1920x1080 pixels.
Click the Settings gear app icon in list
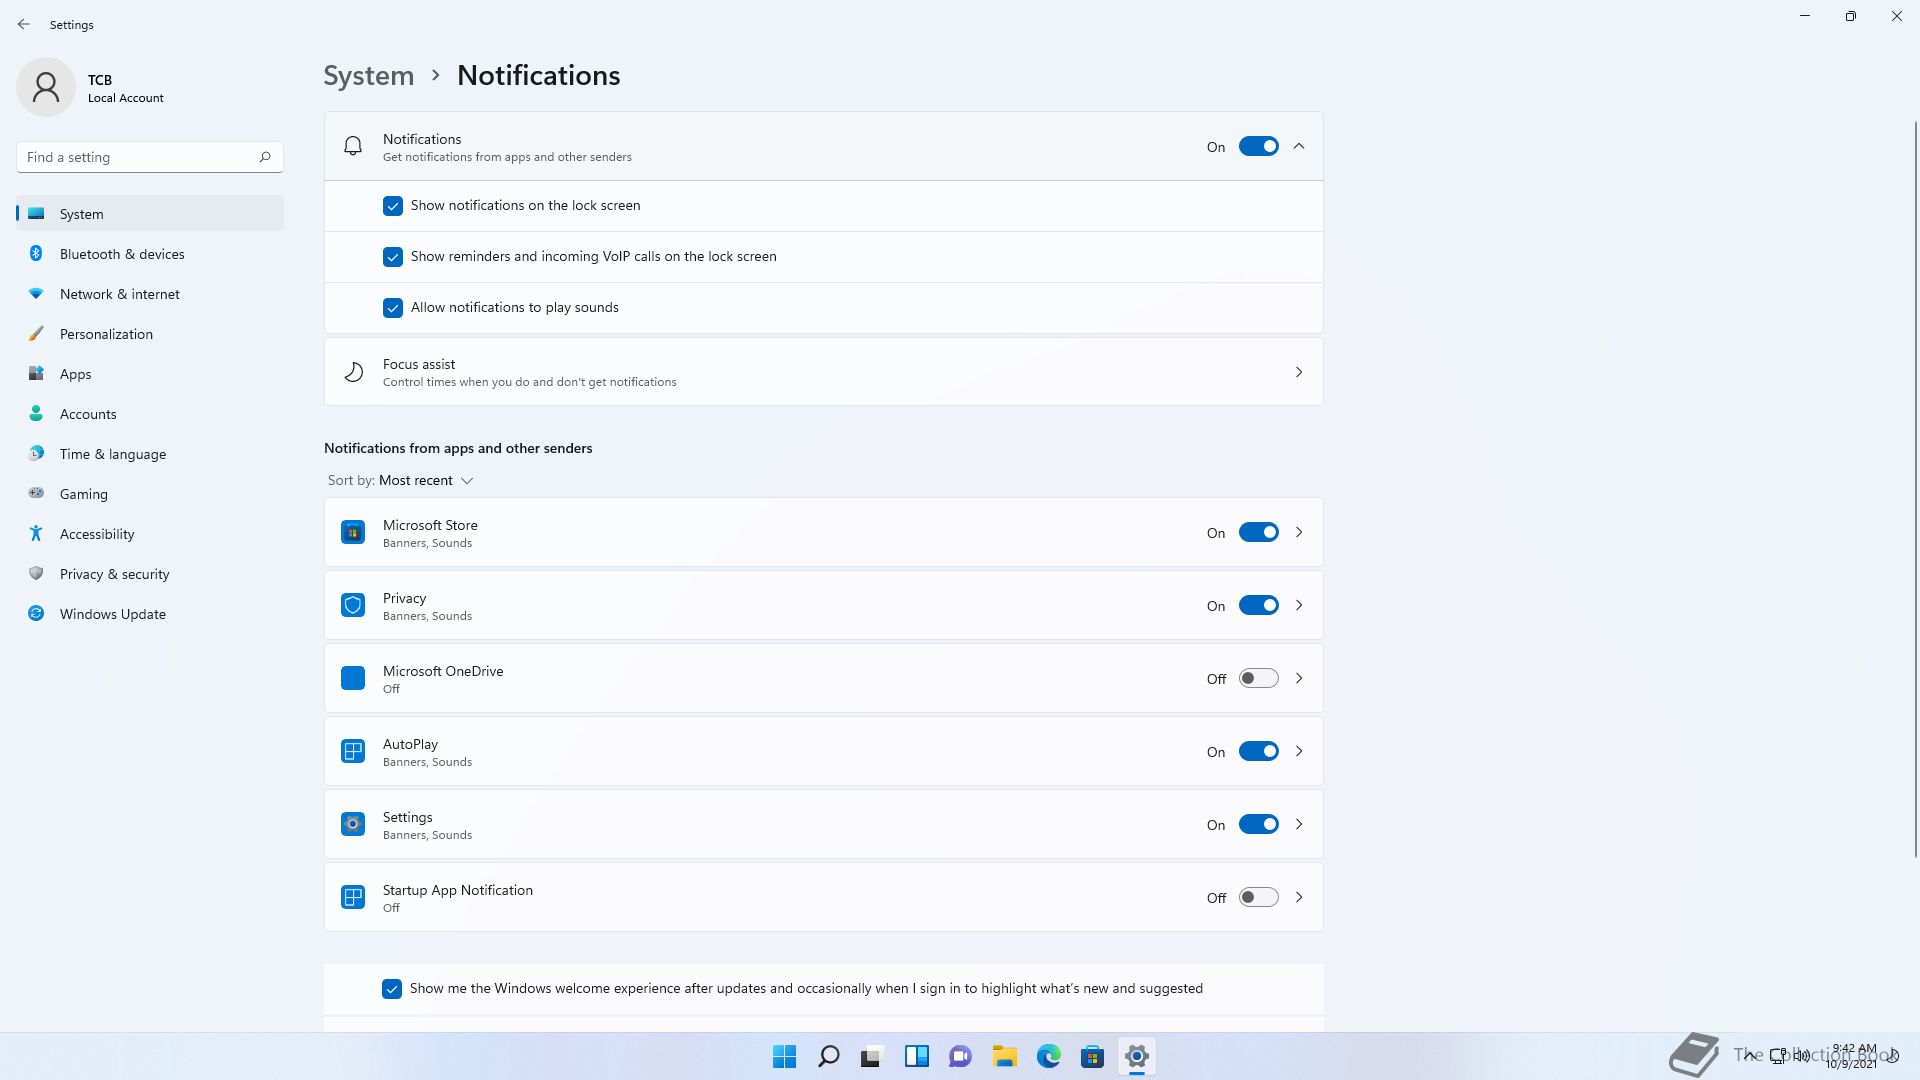(x=353, y=824)
